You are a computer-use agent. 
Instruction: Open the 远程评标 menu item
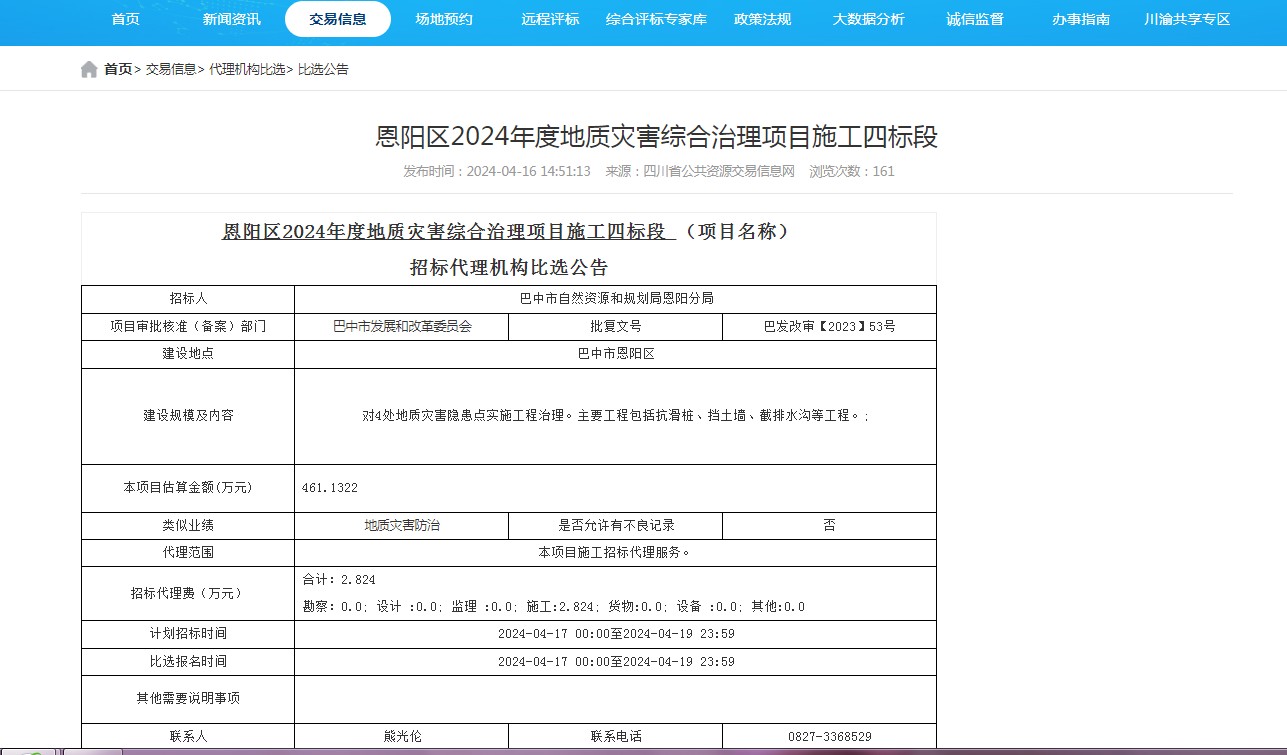[x=550, y=19]
